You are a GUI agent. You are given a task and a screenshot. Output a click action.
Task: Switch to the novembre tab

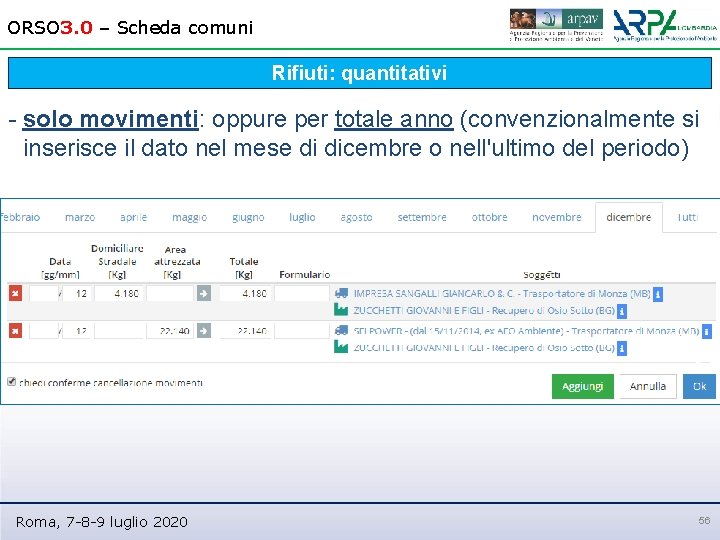click(x=557, y=217)
